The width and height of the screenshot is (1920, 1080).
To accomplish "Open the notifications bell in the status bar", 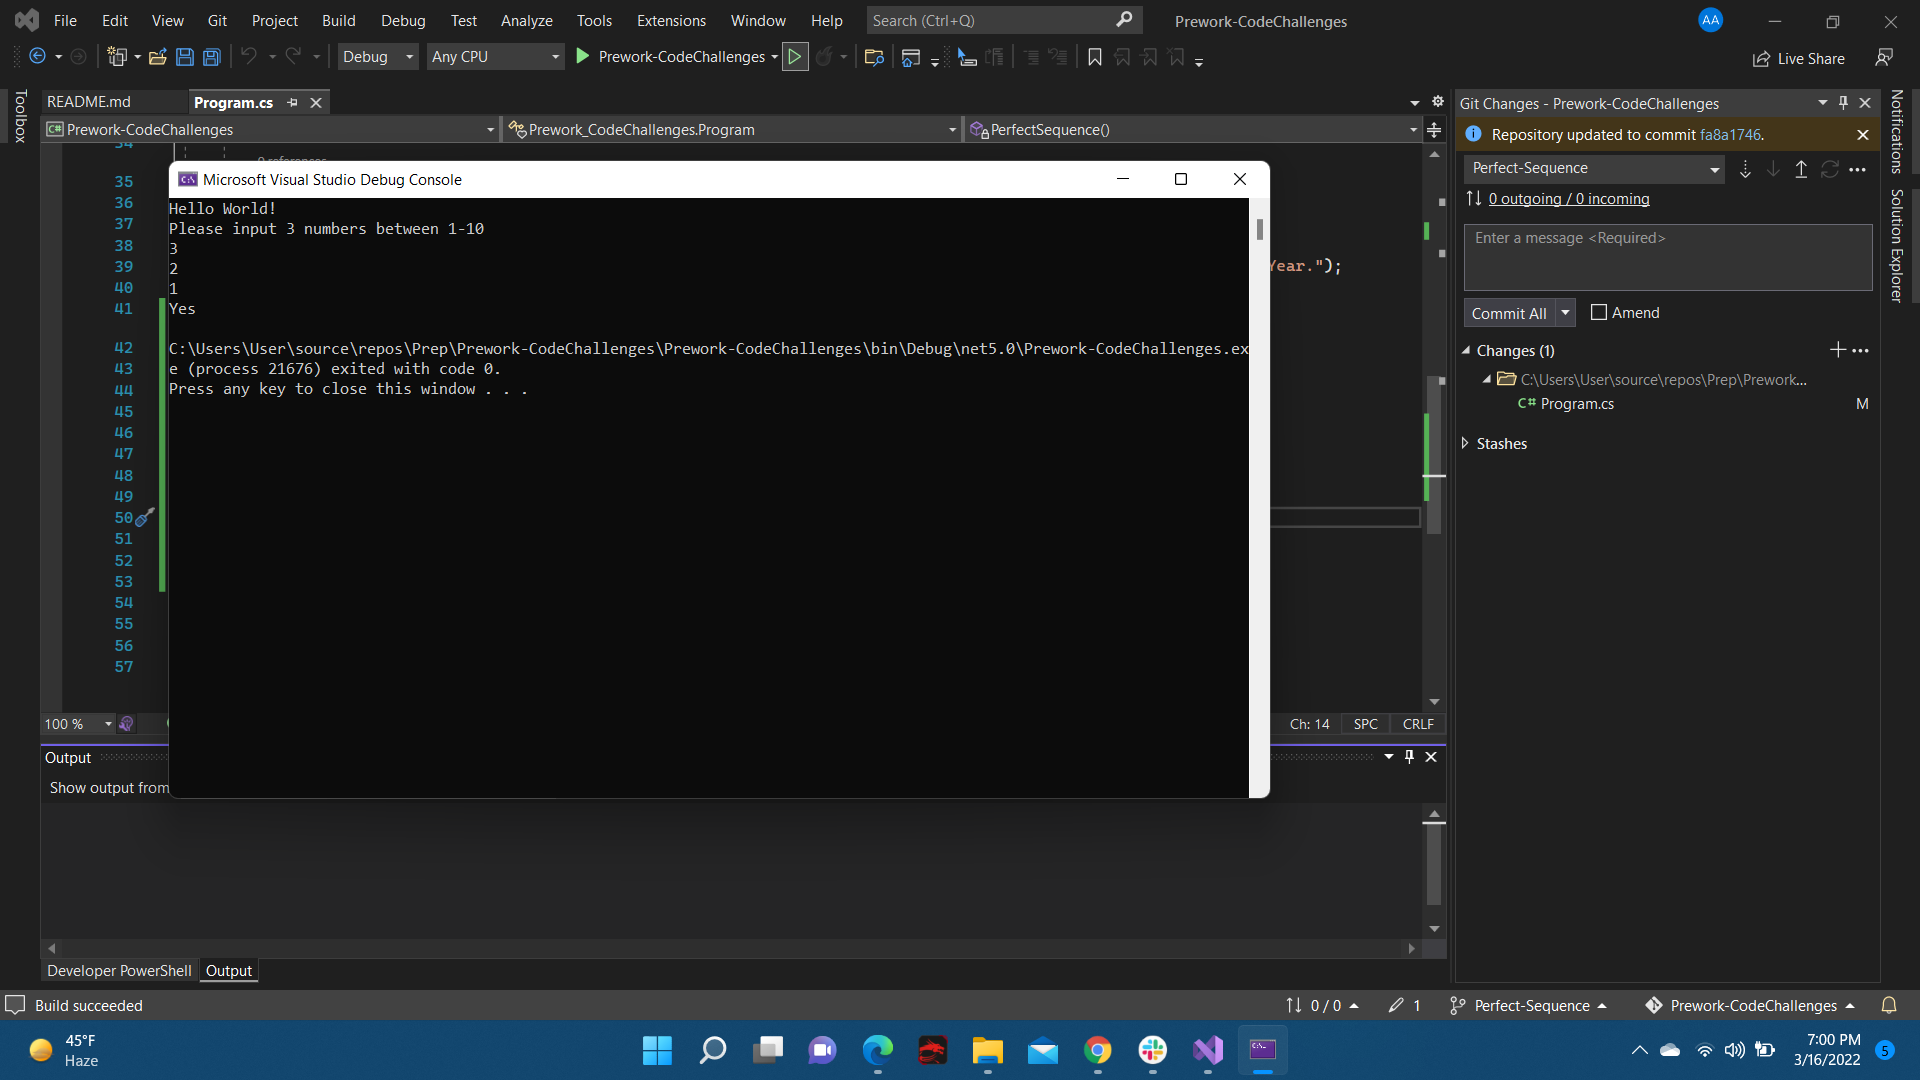I will 1890,1005.
